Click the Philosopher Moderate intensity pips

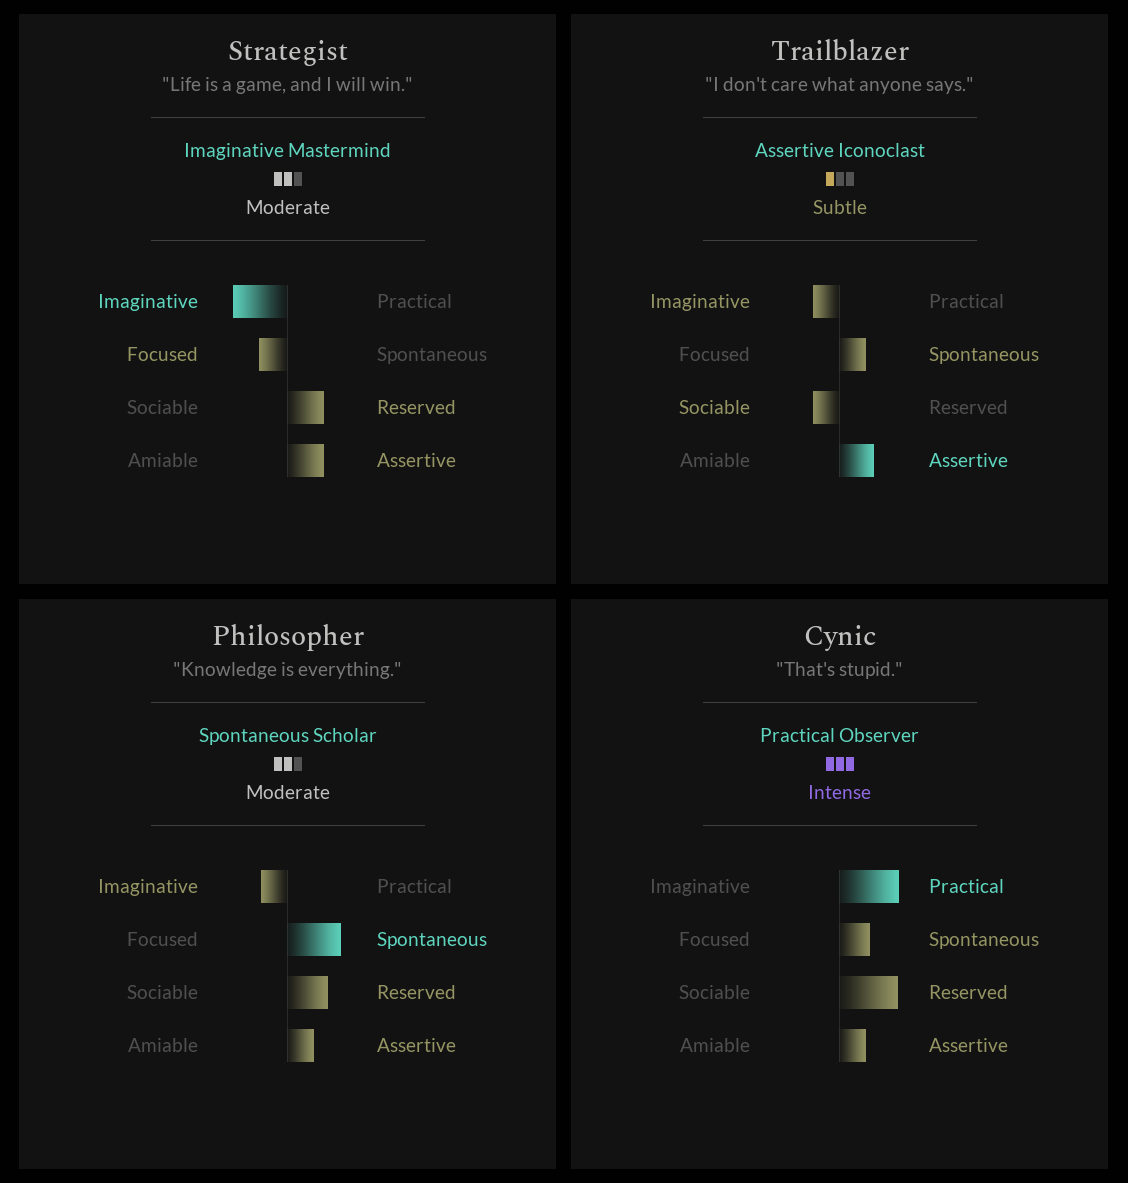click(287, 764)
